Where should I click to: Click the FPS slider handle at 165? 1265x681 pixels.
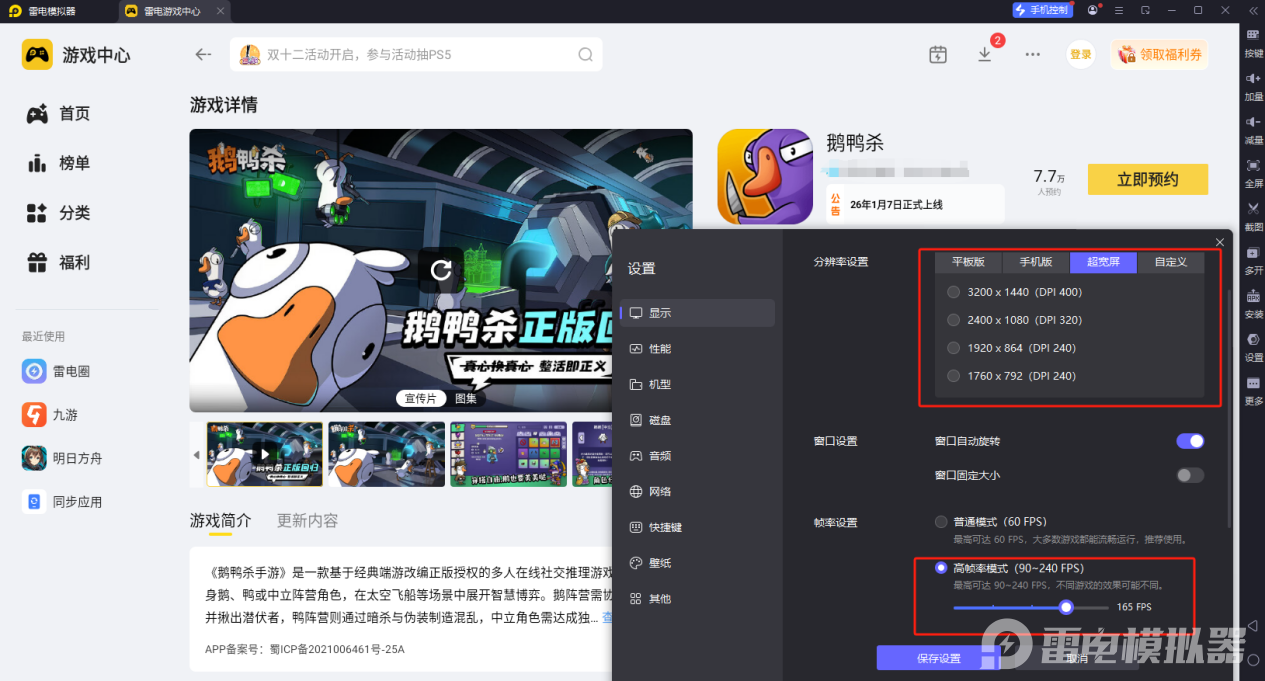pyautogui.click(x=1066, y=607)
